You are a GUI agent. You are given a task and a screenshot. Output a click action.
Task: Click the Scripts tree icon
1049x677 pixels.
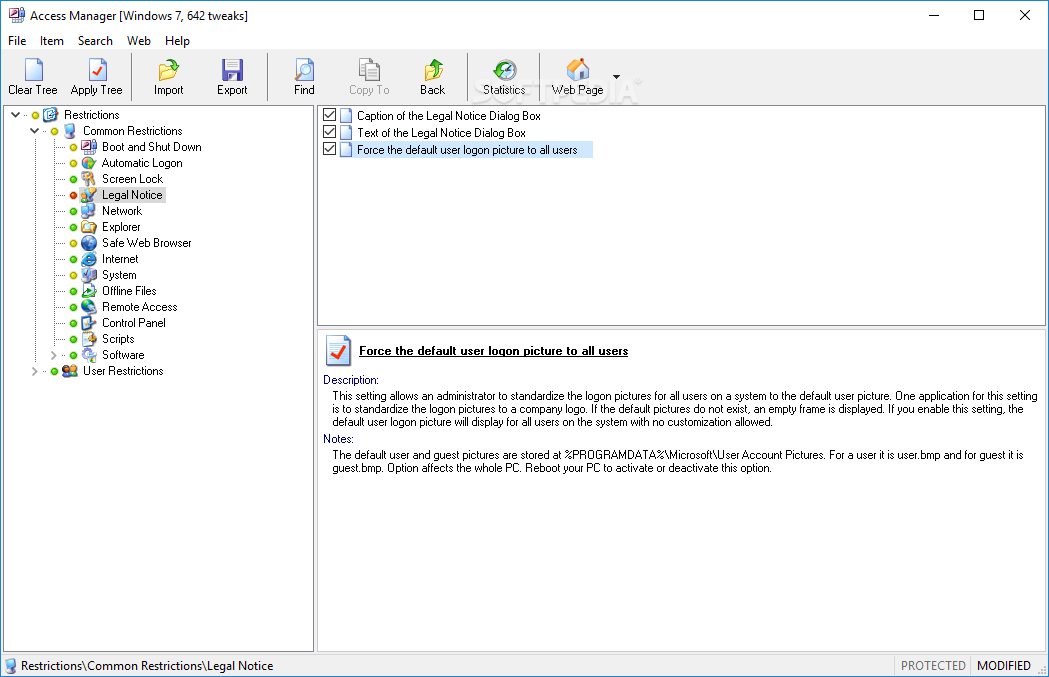tap(89, 339)
